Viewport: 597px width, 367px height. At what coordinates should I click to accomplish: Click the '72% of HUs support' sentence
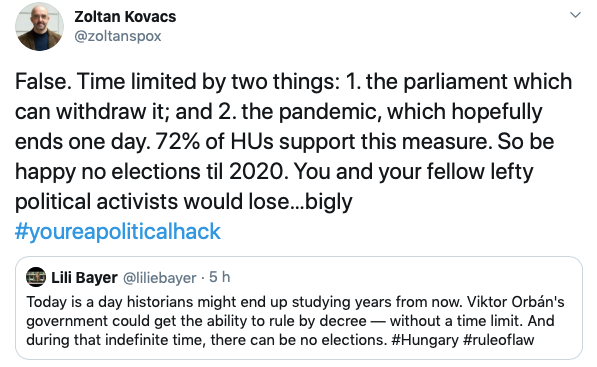[322, 141]
